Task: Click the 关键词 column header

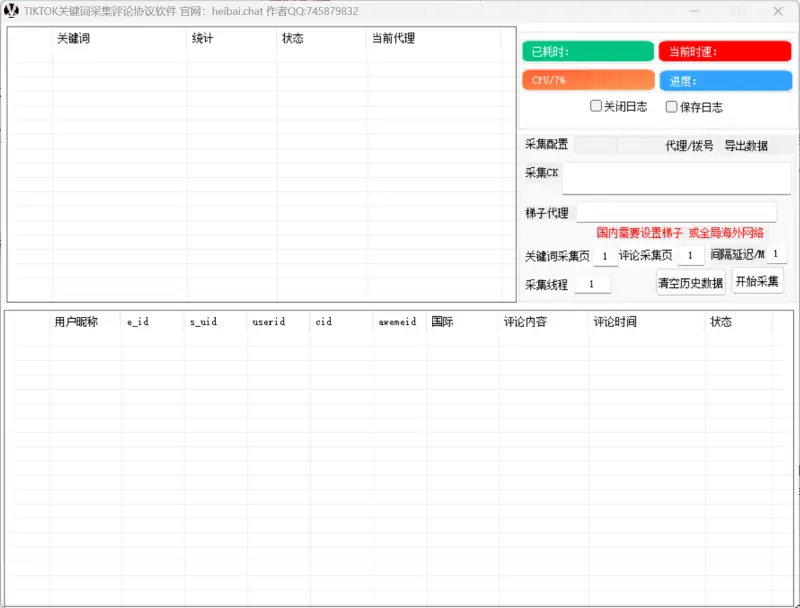Action: (72, 39)
